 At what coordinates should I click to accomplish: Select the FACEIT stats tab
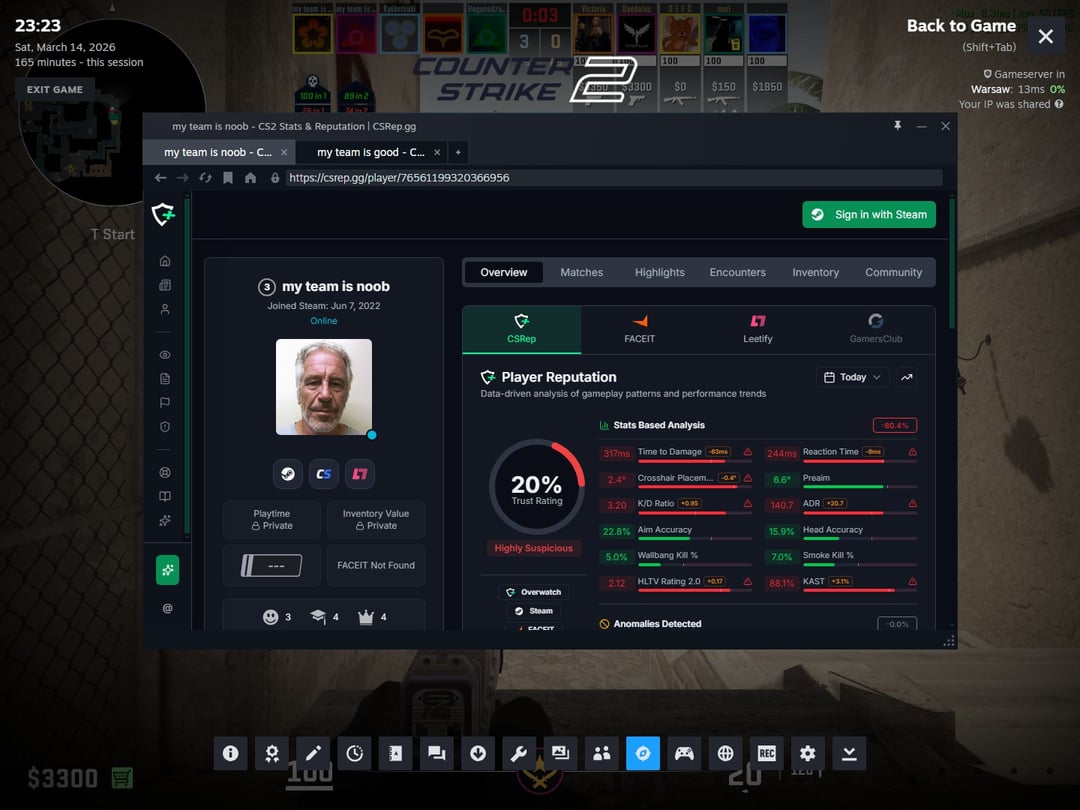(x=640, y=329)
